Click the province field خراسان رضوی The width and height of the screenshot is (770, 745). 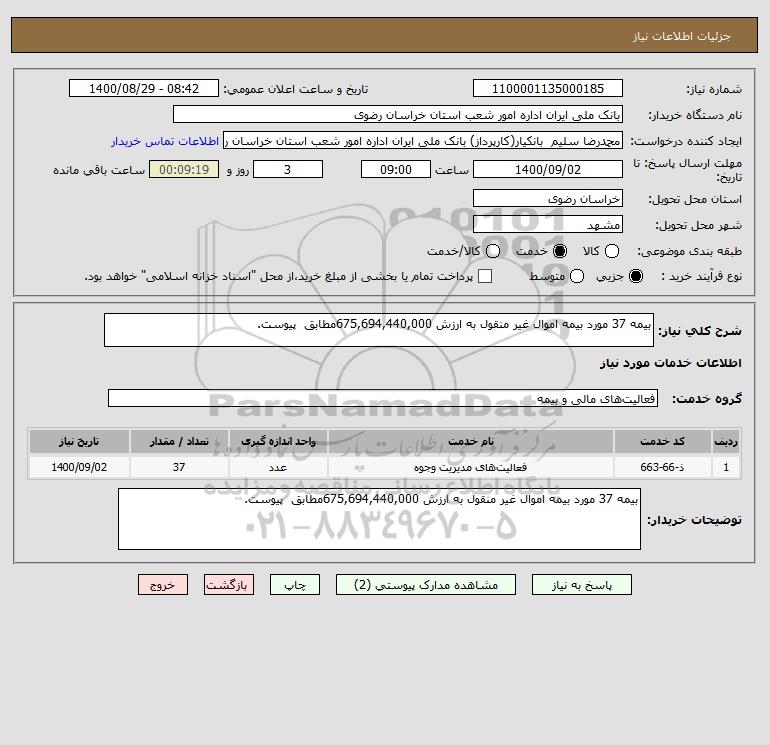pos(548,198)
